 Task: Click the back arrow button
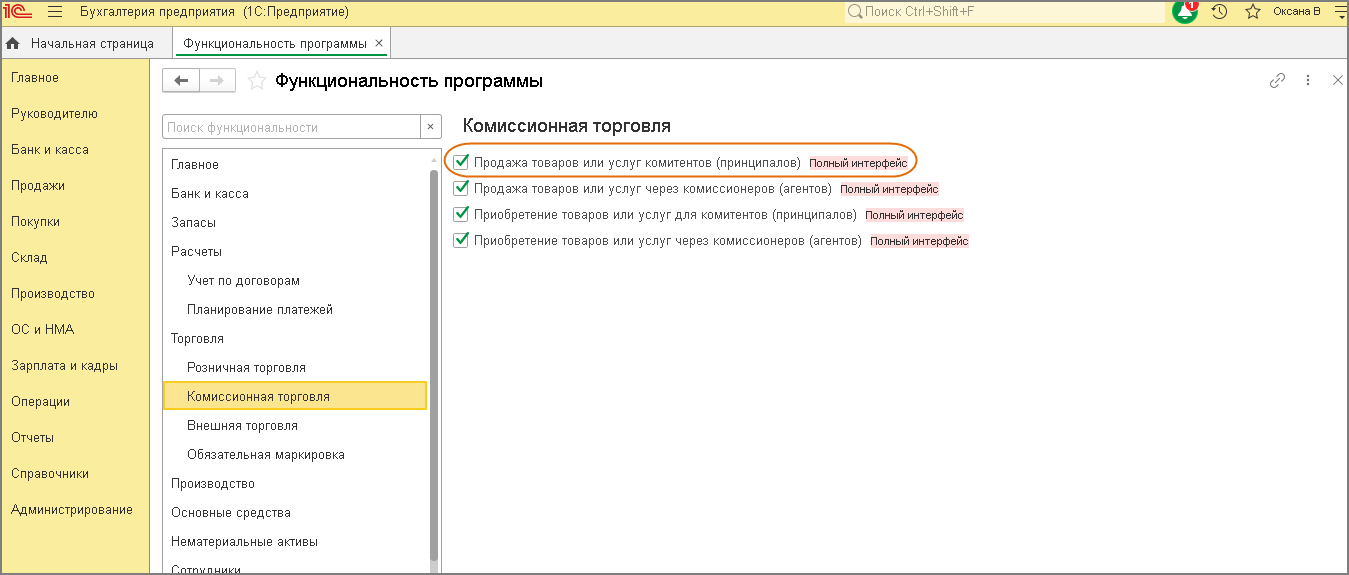[x=181, y=81]
